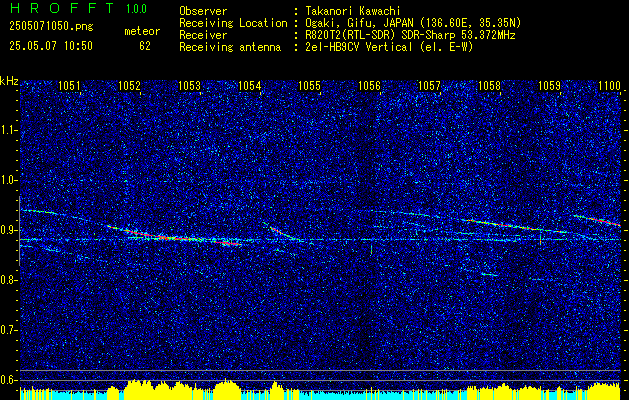The height and width of the screenshot is (400, 629).
Task: Click time marker 1051
Action: (69, 86)
